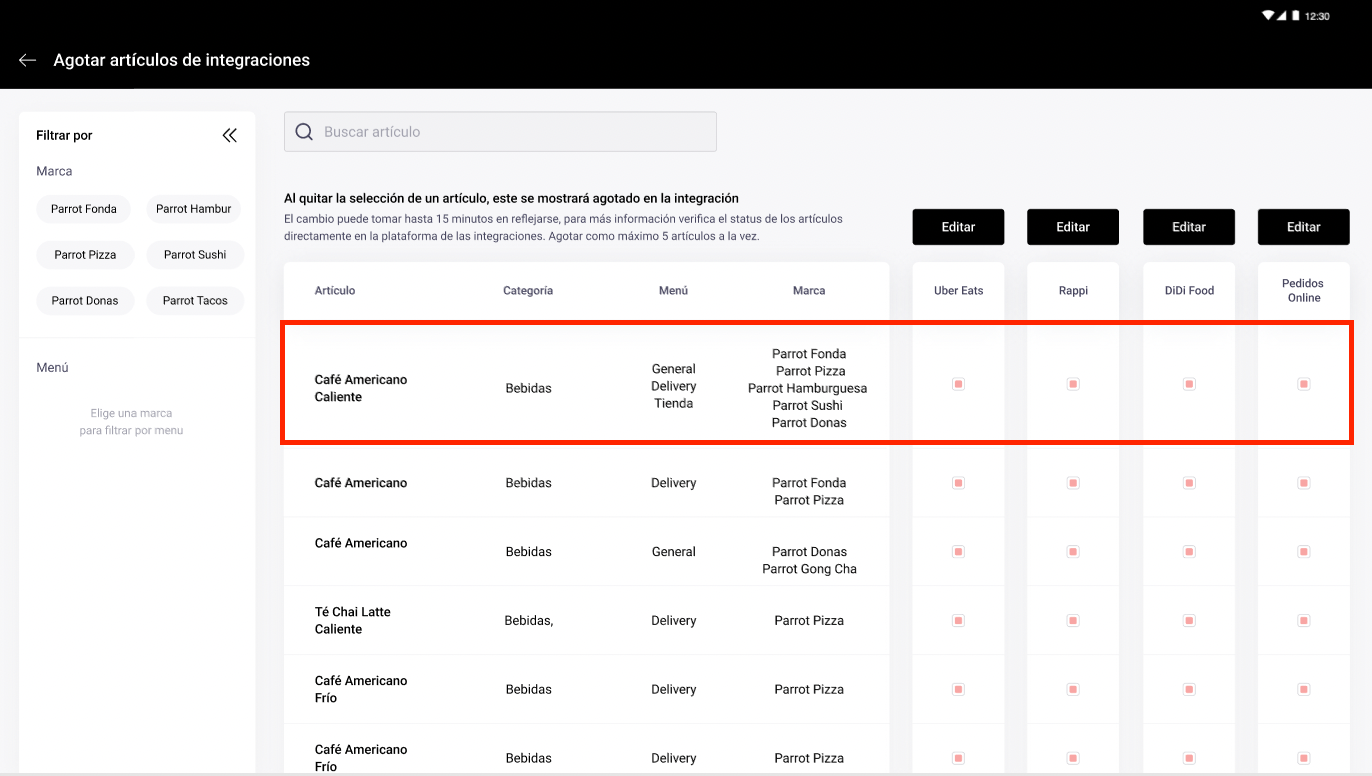Image resolution: width=1372 pixels, height=776 pixels.
Task: Click the page title Agotar artículos de integraciones
Action: coord(182,60)
